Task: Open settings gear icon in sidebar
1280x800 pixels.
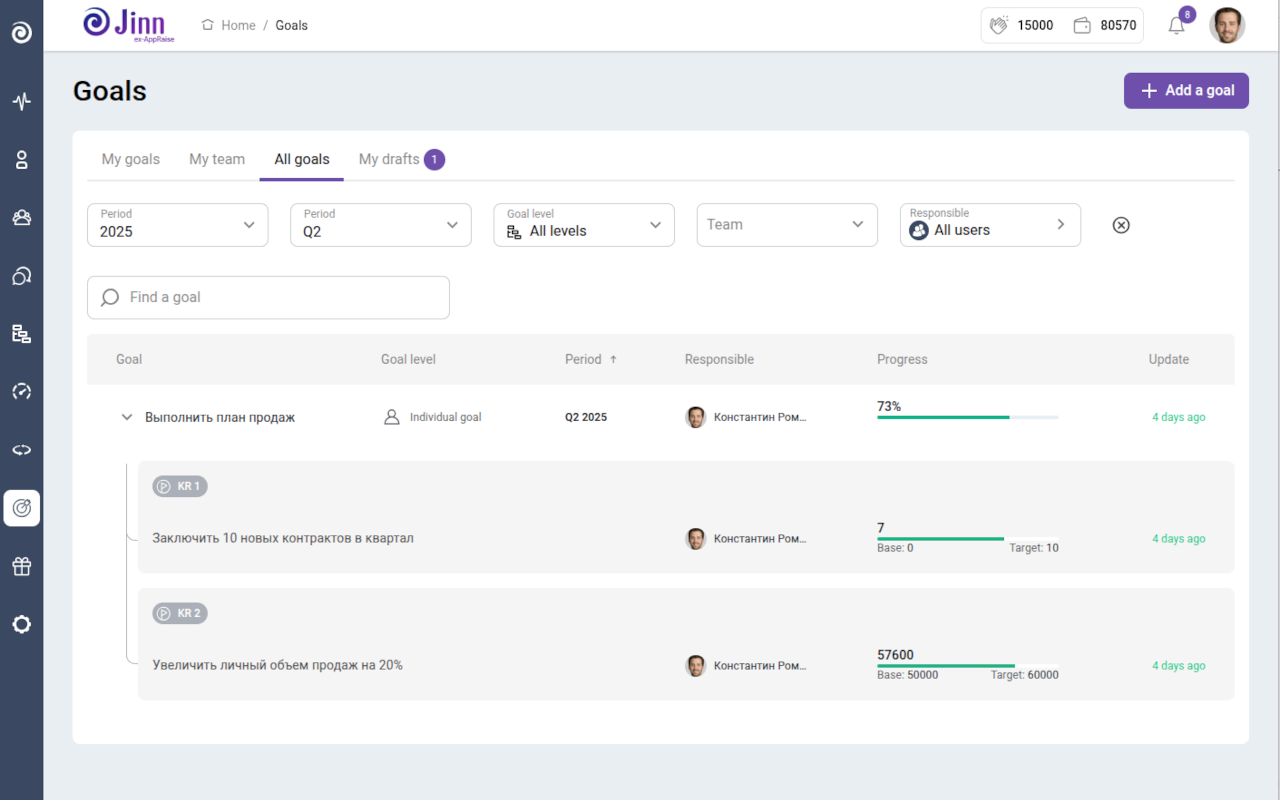Action: point(21,624)
